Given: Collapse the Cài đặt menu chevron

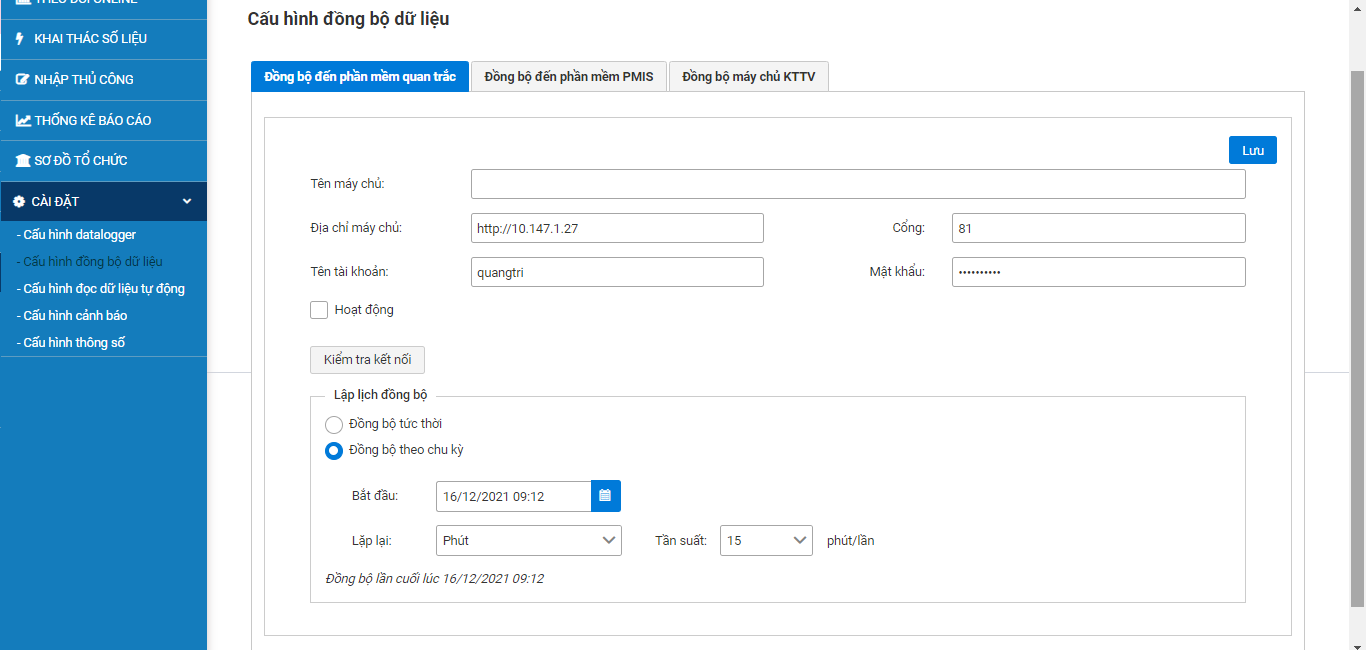Looking at the screenshot, I should click(187, 202).
